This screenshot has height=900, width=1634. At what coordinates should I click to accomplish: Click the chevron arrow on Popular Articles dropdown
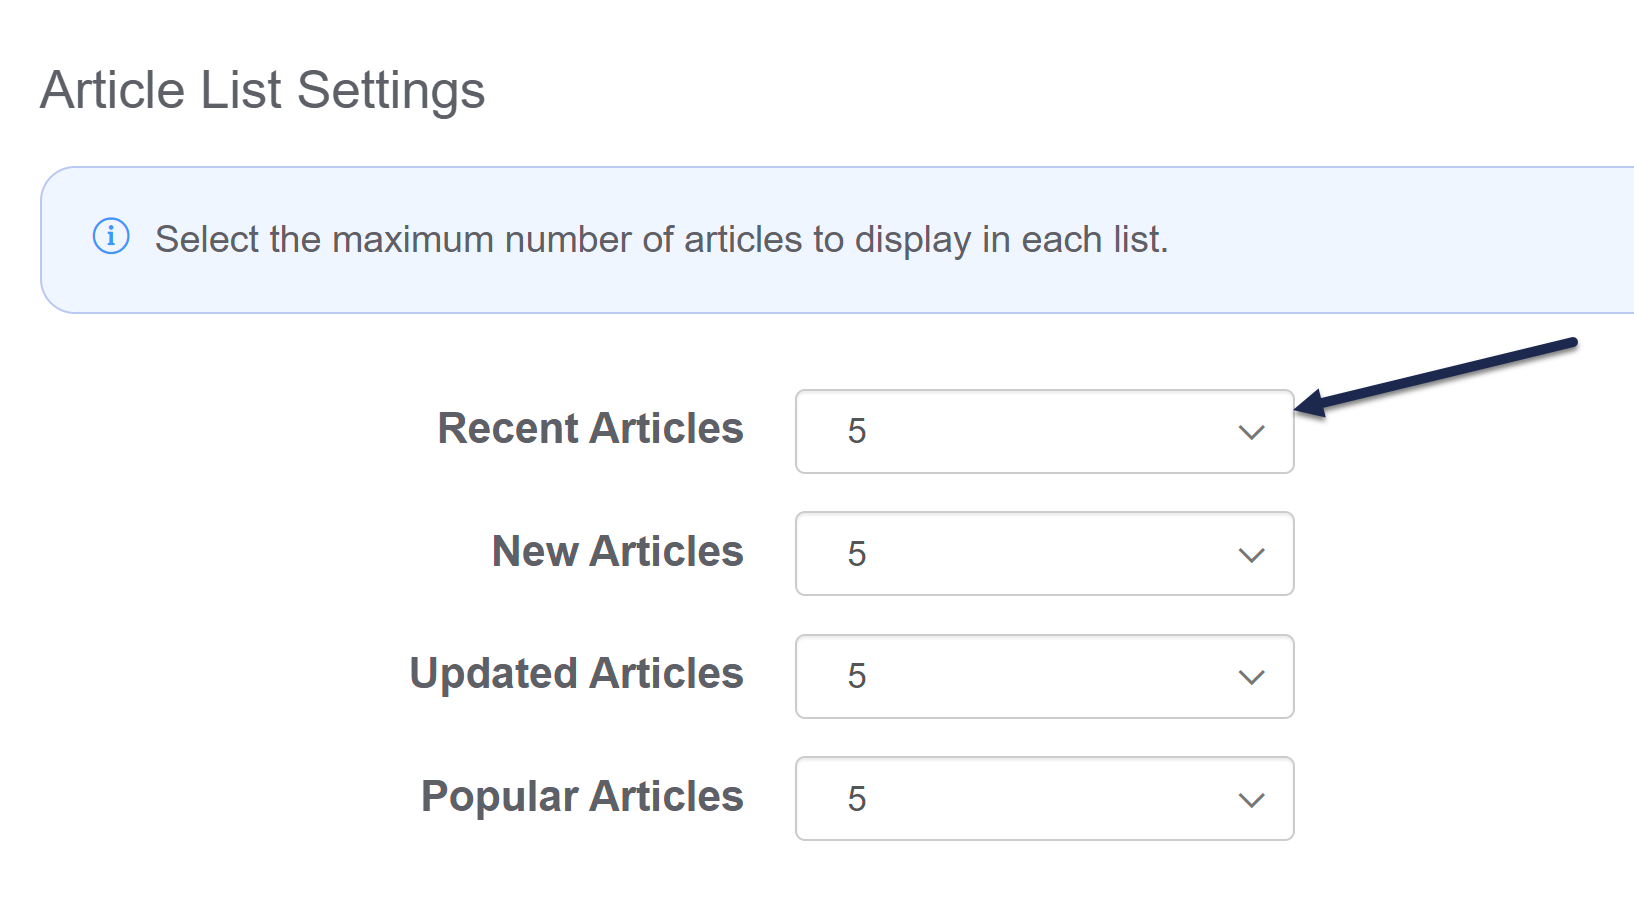click(1251, 800)
